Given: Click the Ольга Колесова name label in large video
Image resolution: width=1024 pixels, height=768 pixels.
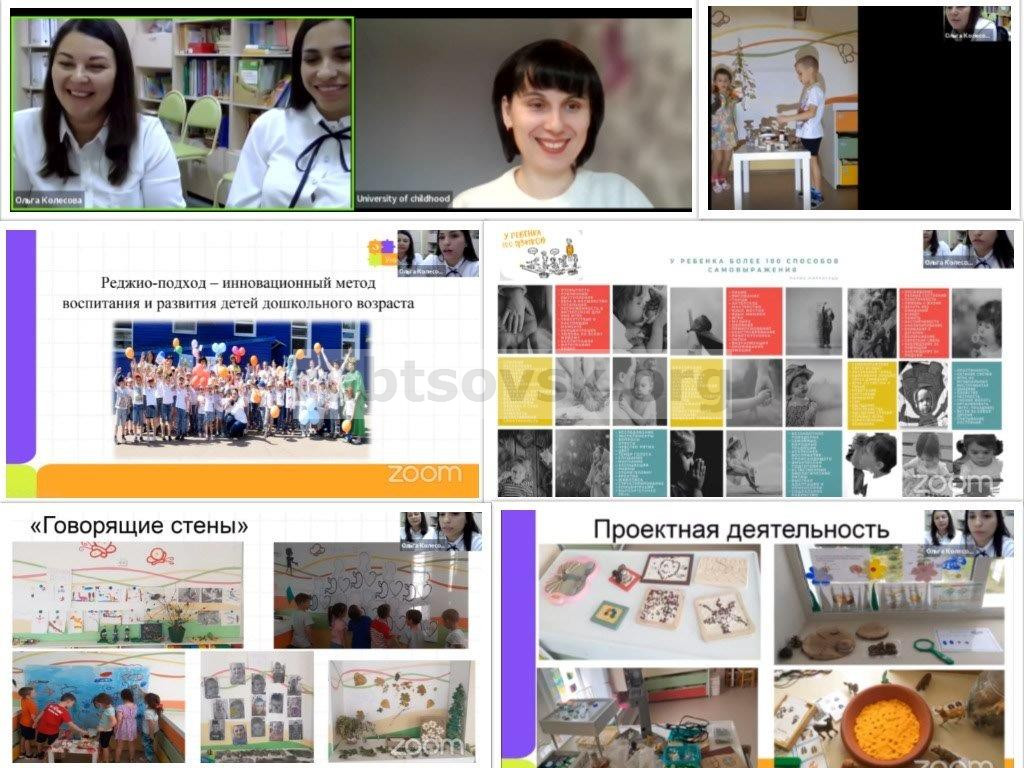Looking at the screenshot, I should pyautogui.click(x=48, y=200).
